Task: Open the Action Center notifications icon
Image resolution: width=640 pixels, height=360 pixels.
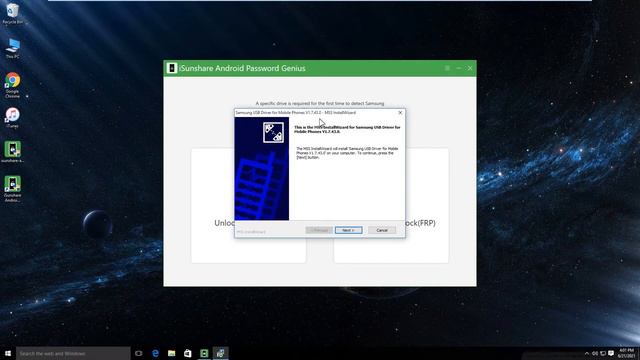Action: [x=611, y=353]
